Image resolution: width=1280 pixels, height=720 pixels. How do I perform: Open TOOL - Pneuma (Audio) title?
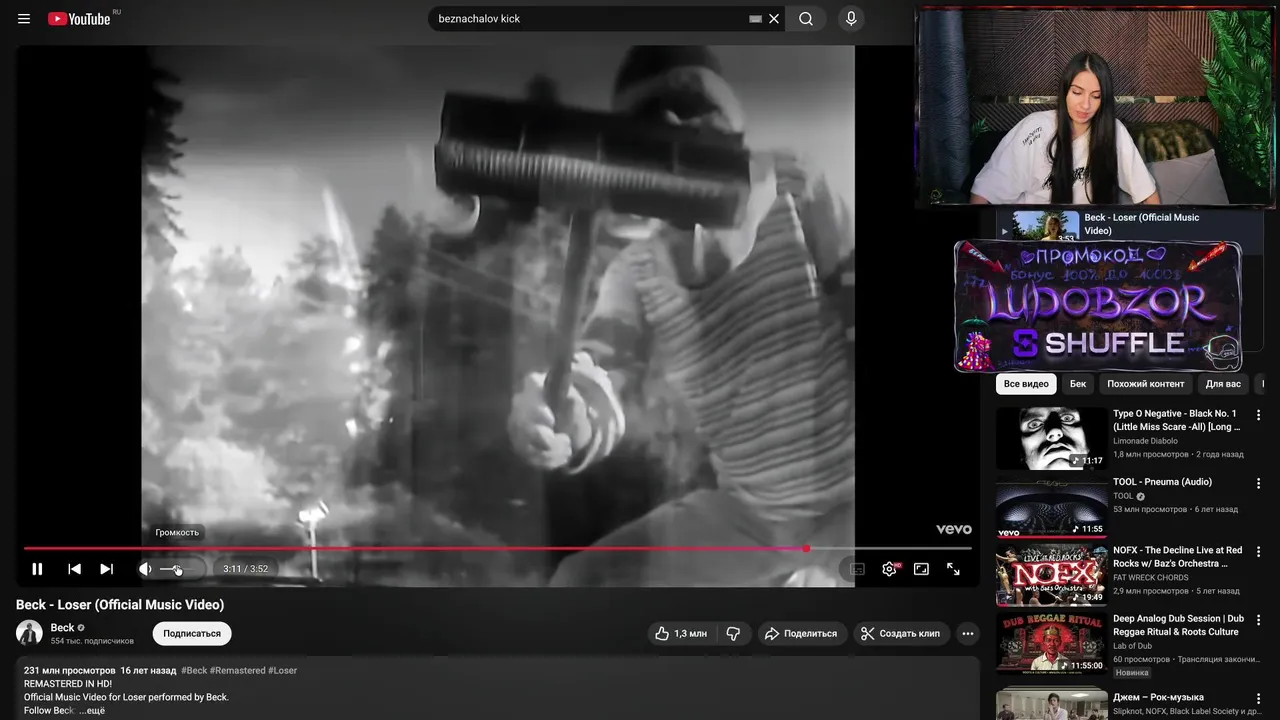1162,482
